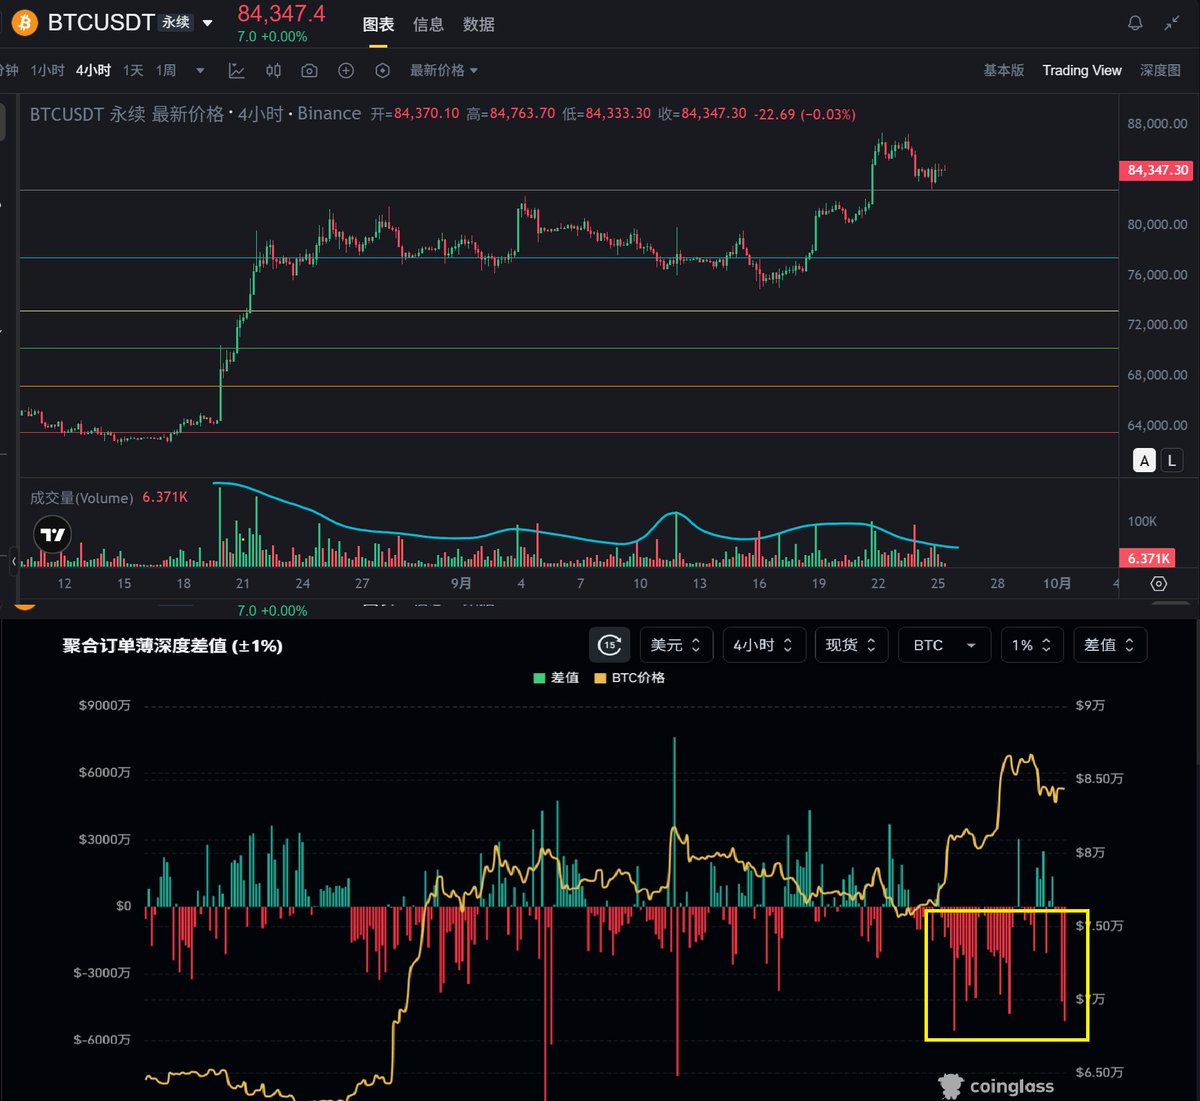The image size is (1200, 1101).
Task: Click the orange Bitcoin coin icon
Action: point(24,22)
